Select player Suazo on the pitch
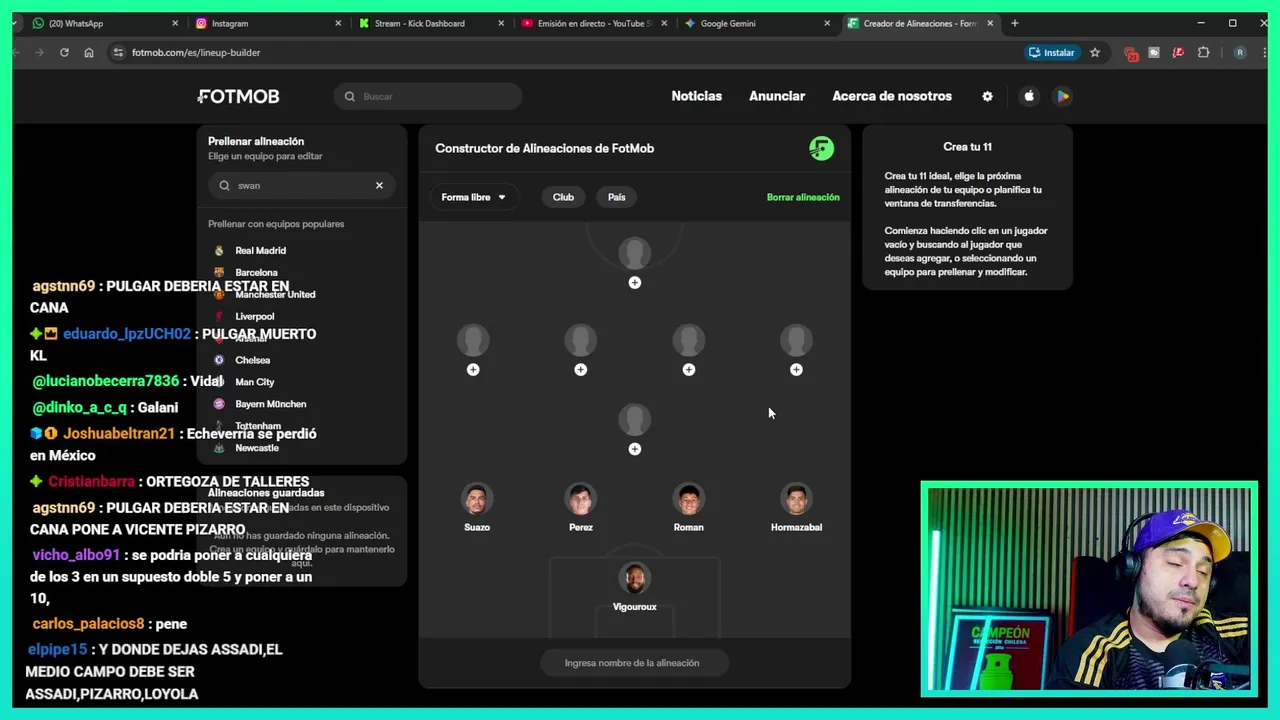The image size is (1280, 720). tap(477, 508)
